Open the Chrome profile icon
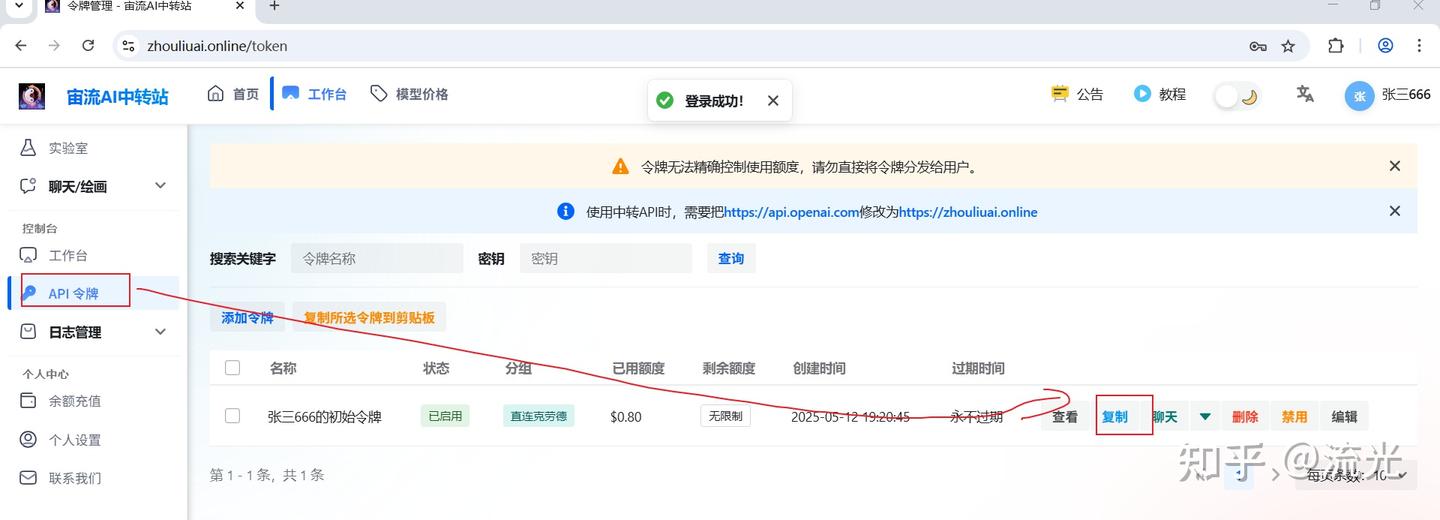Viewport: 1440px width, 520px height. click(x=1385, y=46)
